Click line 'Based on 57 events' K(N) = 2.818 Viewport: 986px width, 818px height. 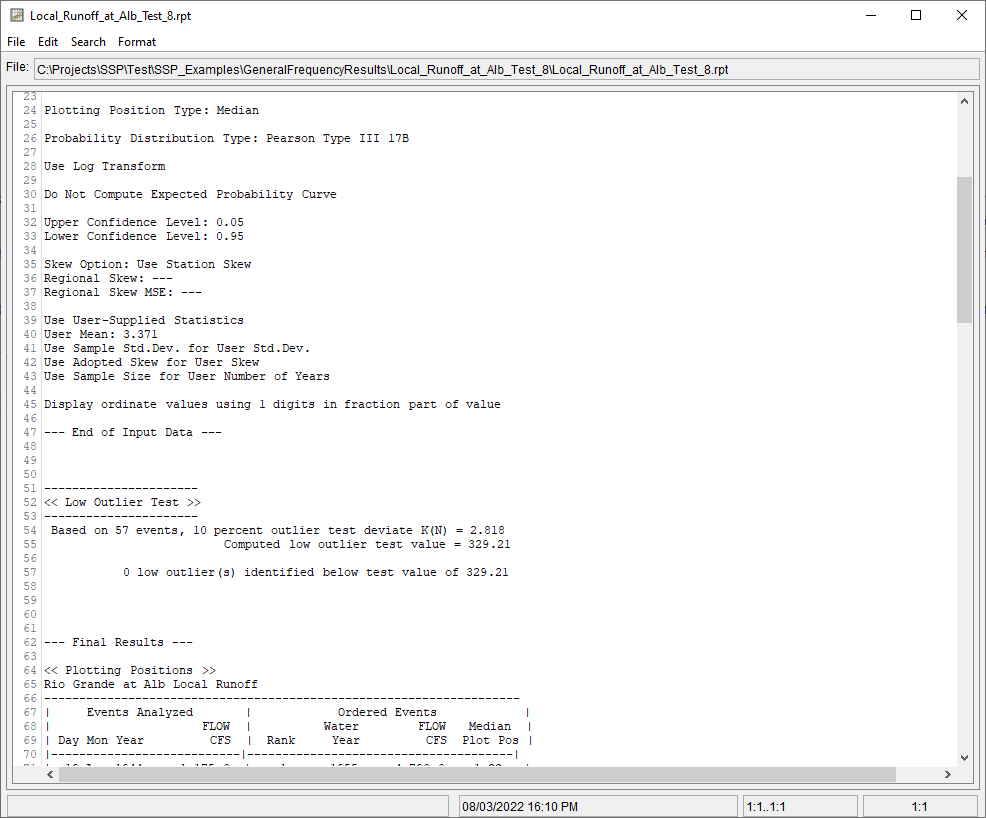pyautogui.click(x=277, y=531)
